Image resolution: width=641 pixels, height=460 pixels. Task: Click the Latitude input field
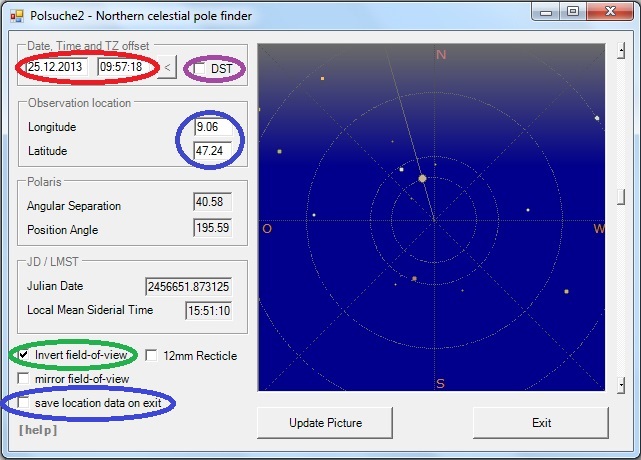(x=213, y=151)
